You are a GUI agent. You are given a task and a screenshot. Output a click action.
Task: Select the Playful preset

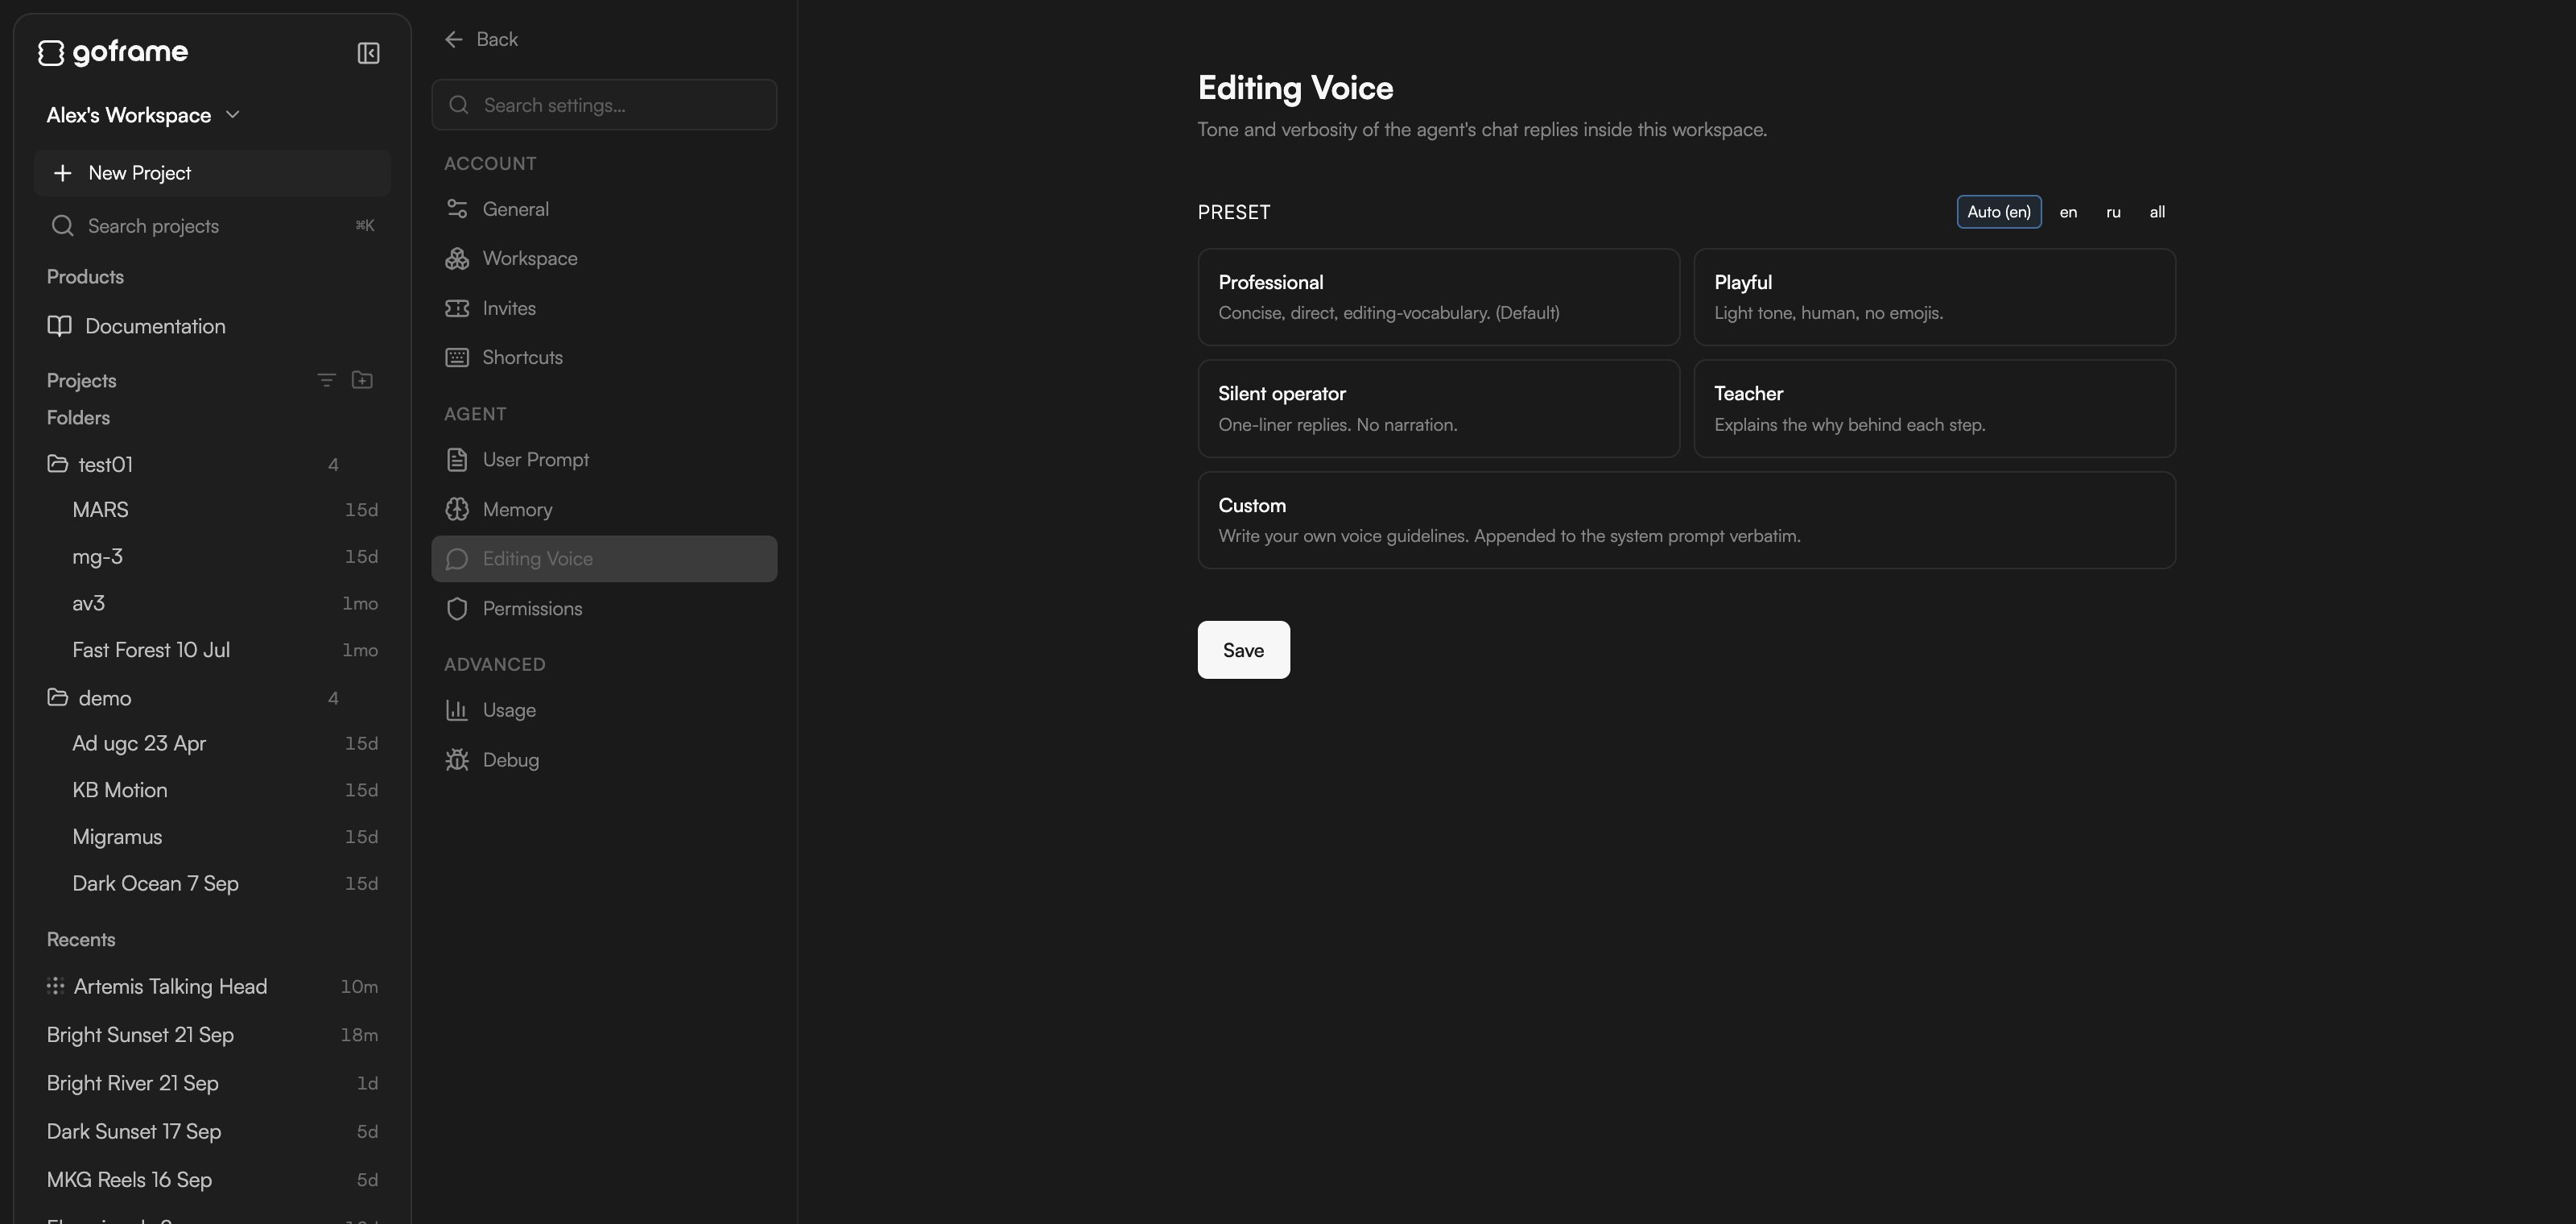[1934, 297]
